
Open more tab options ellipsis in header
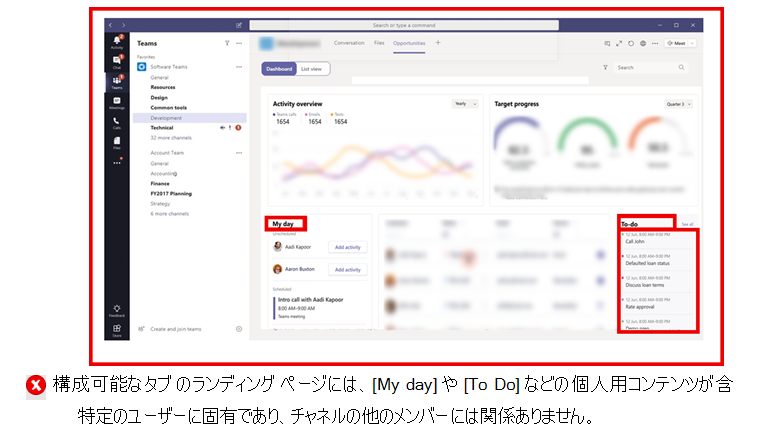655,43
